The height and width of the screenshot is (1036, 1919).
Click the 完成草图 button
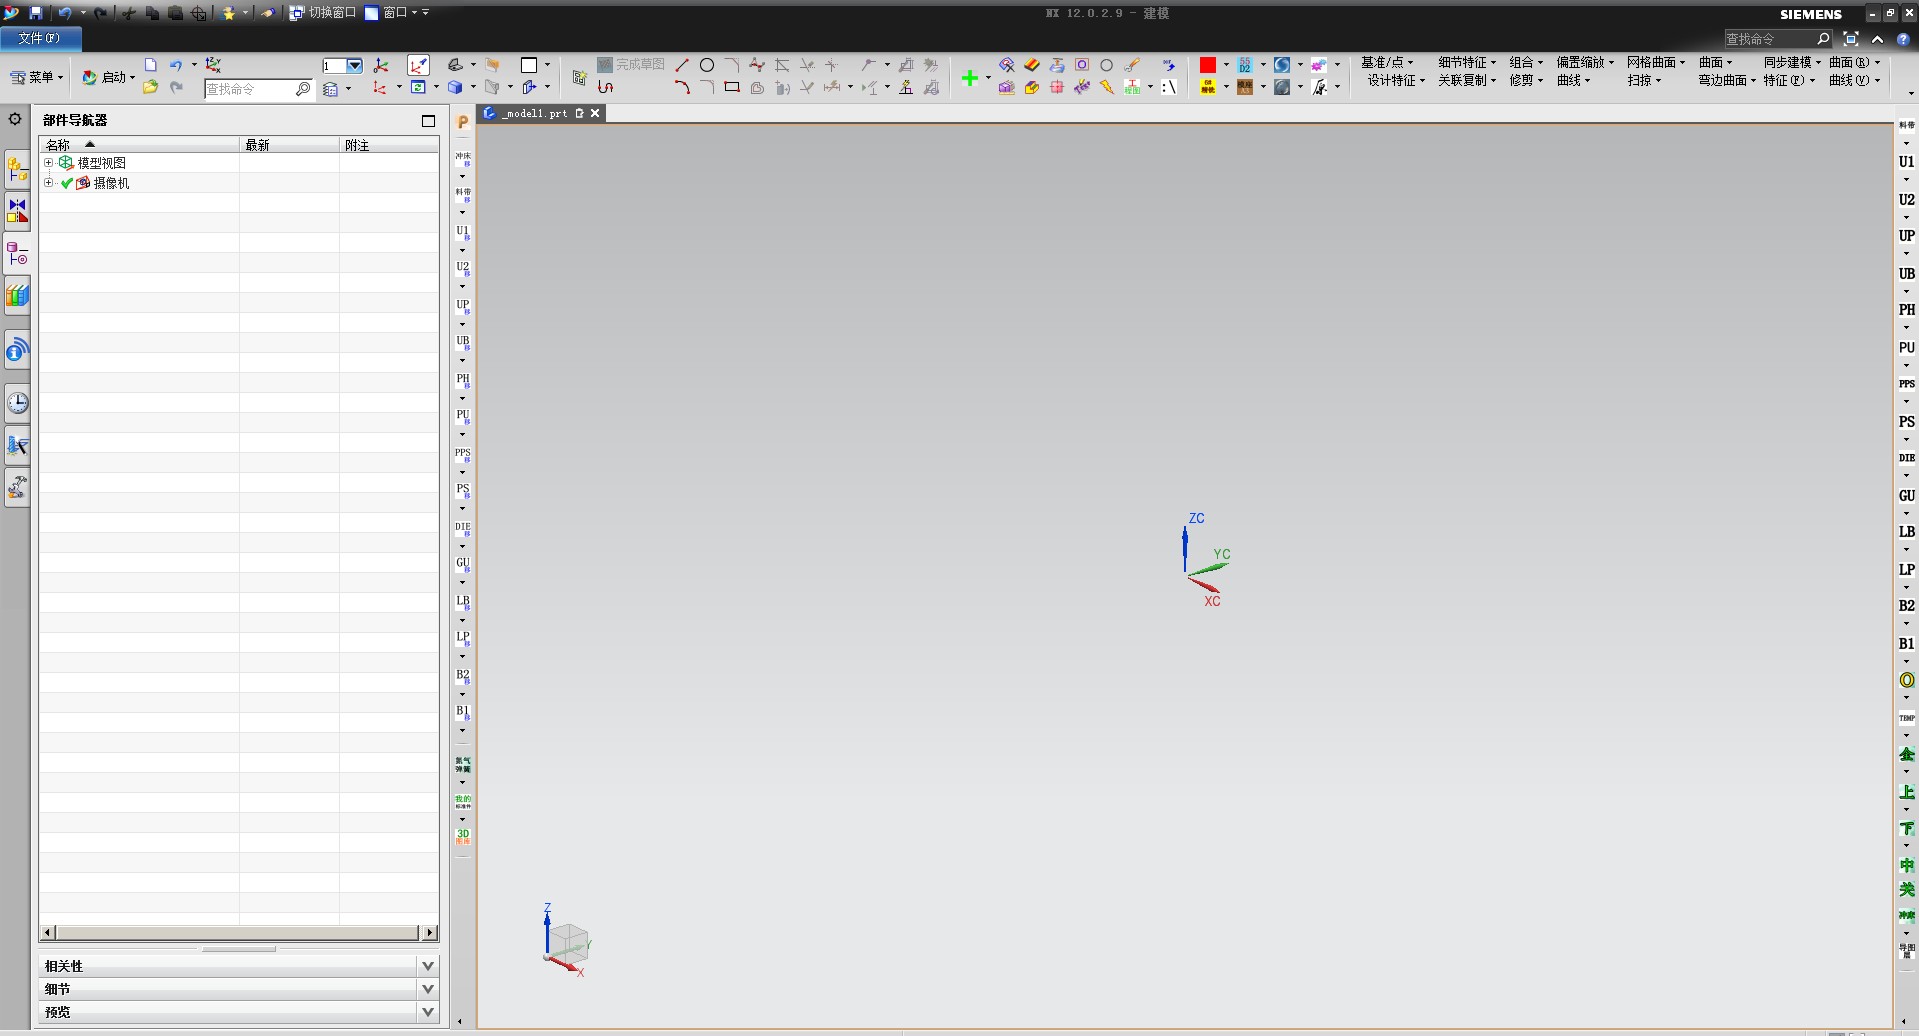click(x=631, y=64)
